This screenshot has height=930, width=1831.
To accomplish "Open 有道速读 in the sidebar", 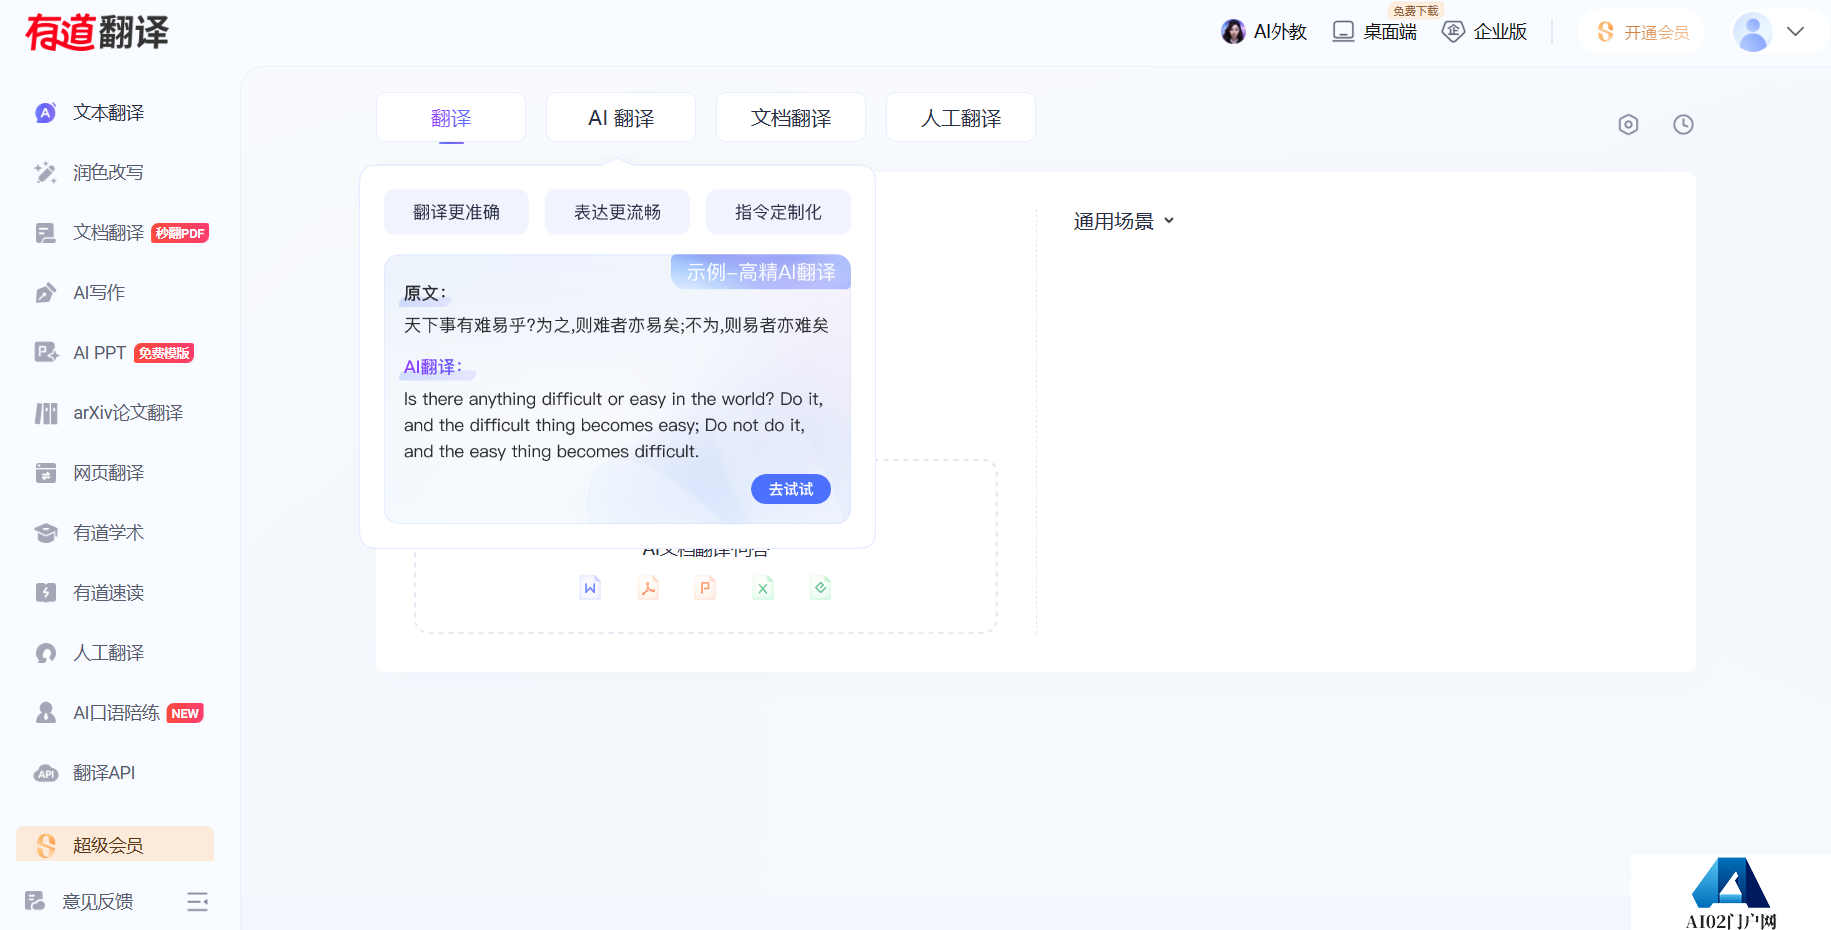I will (x=108, y=593).
